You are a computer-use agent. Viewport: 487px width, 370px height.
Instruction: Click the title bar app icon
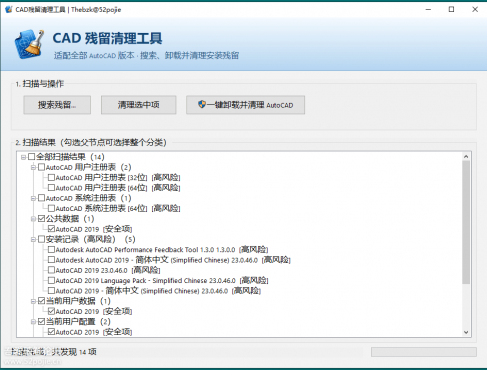[8, 9]
